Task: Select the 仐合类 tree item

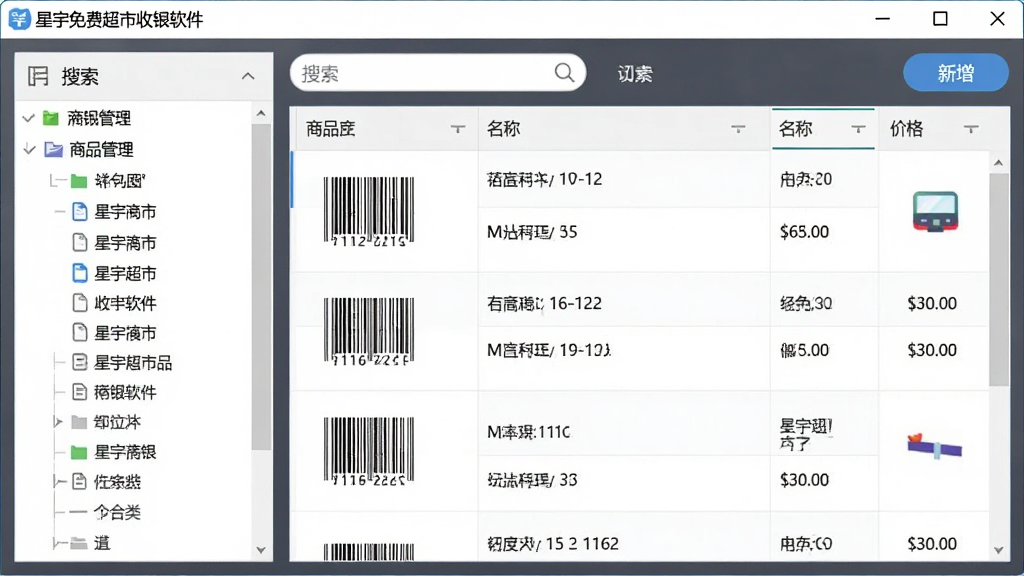Action: coord(118,512)
